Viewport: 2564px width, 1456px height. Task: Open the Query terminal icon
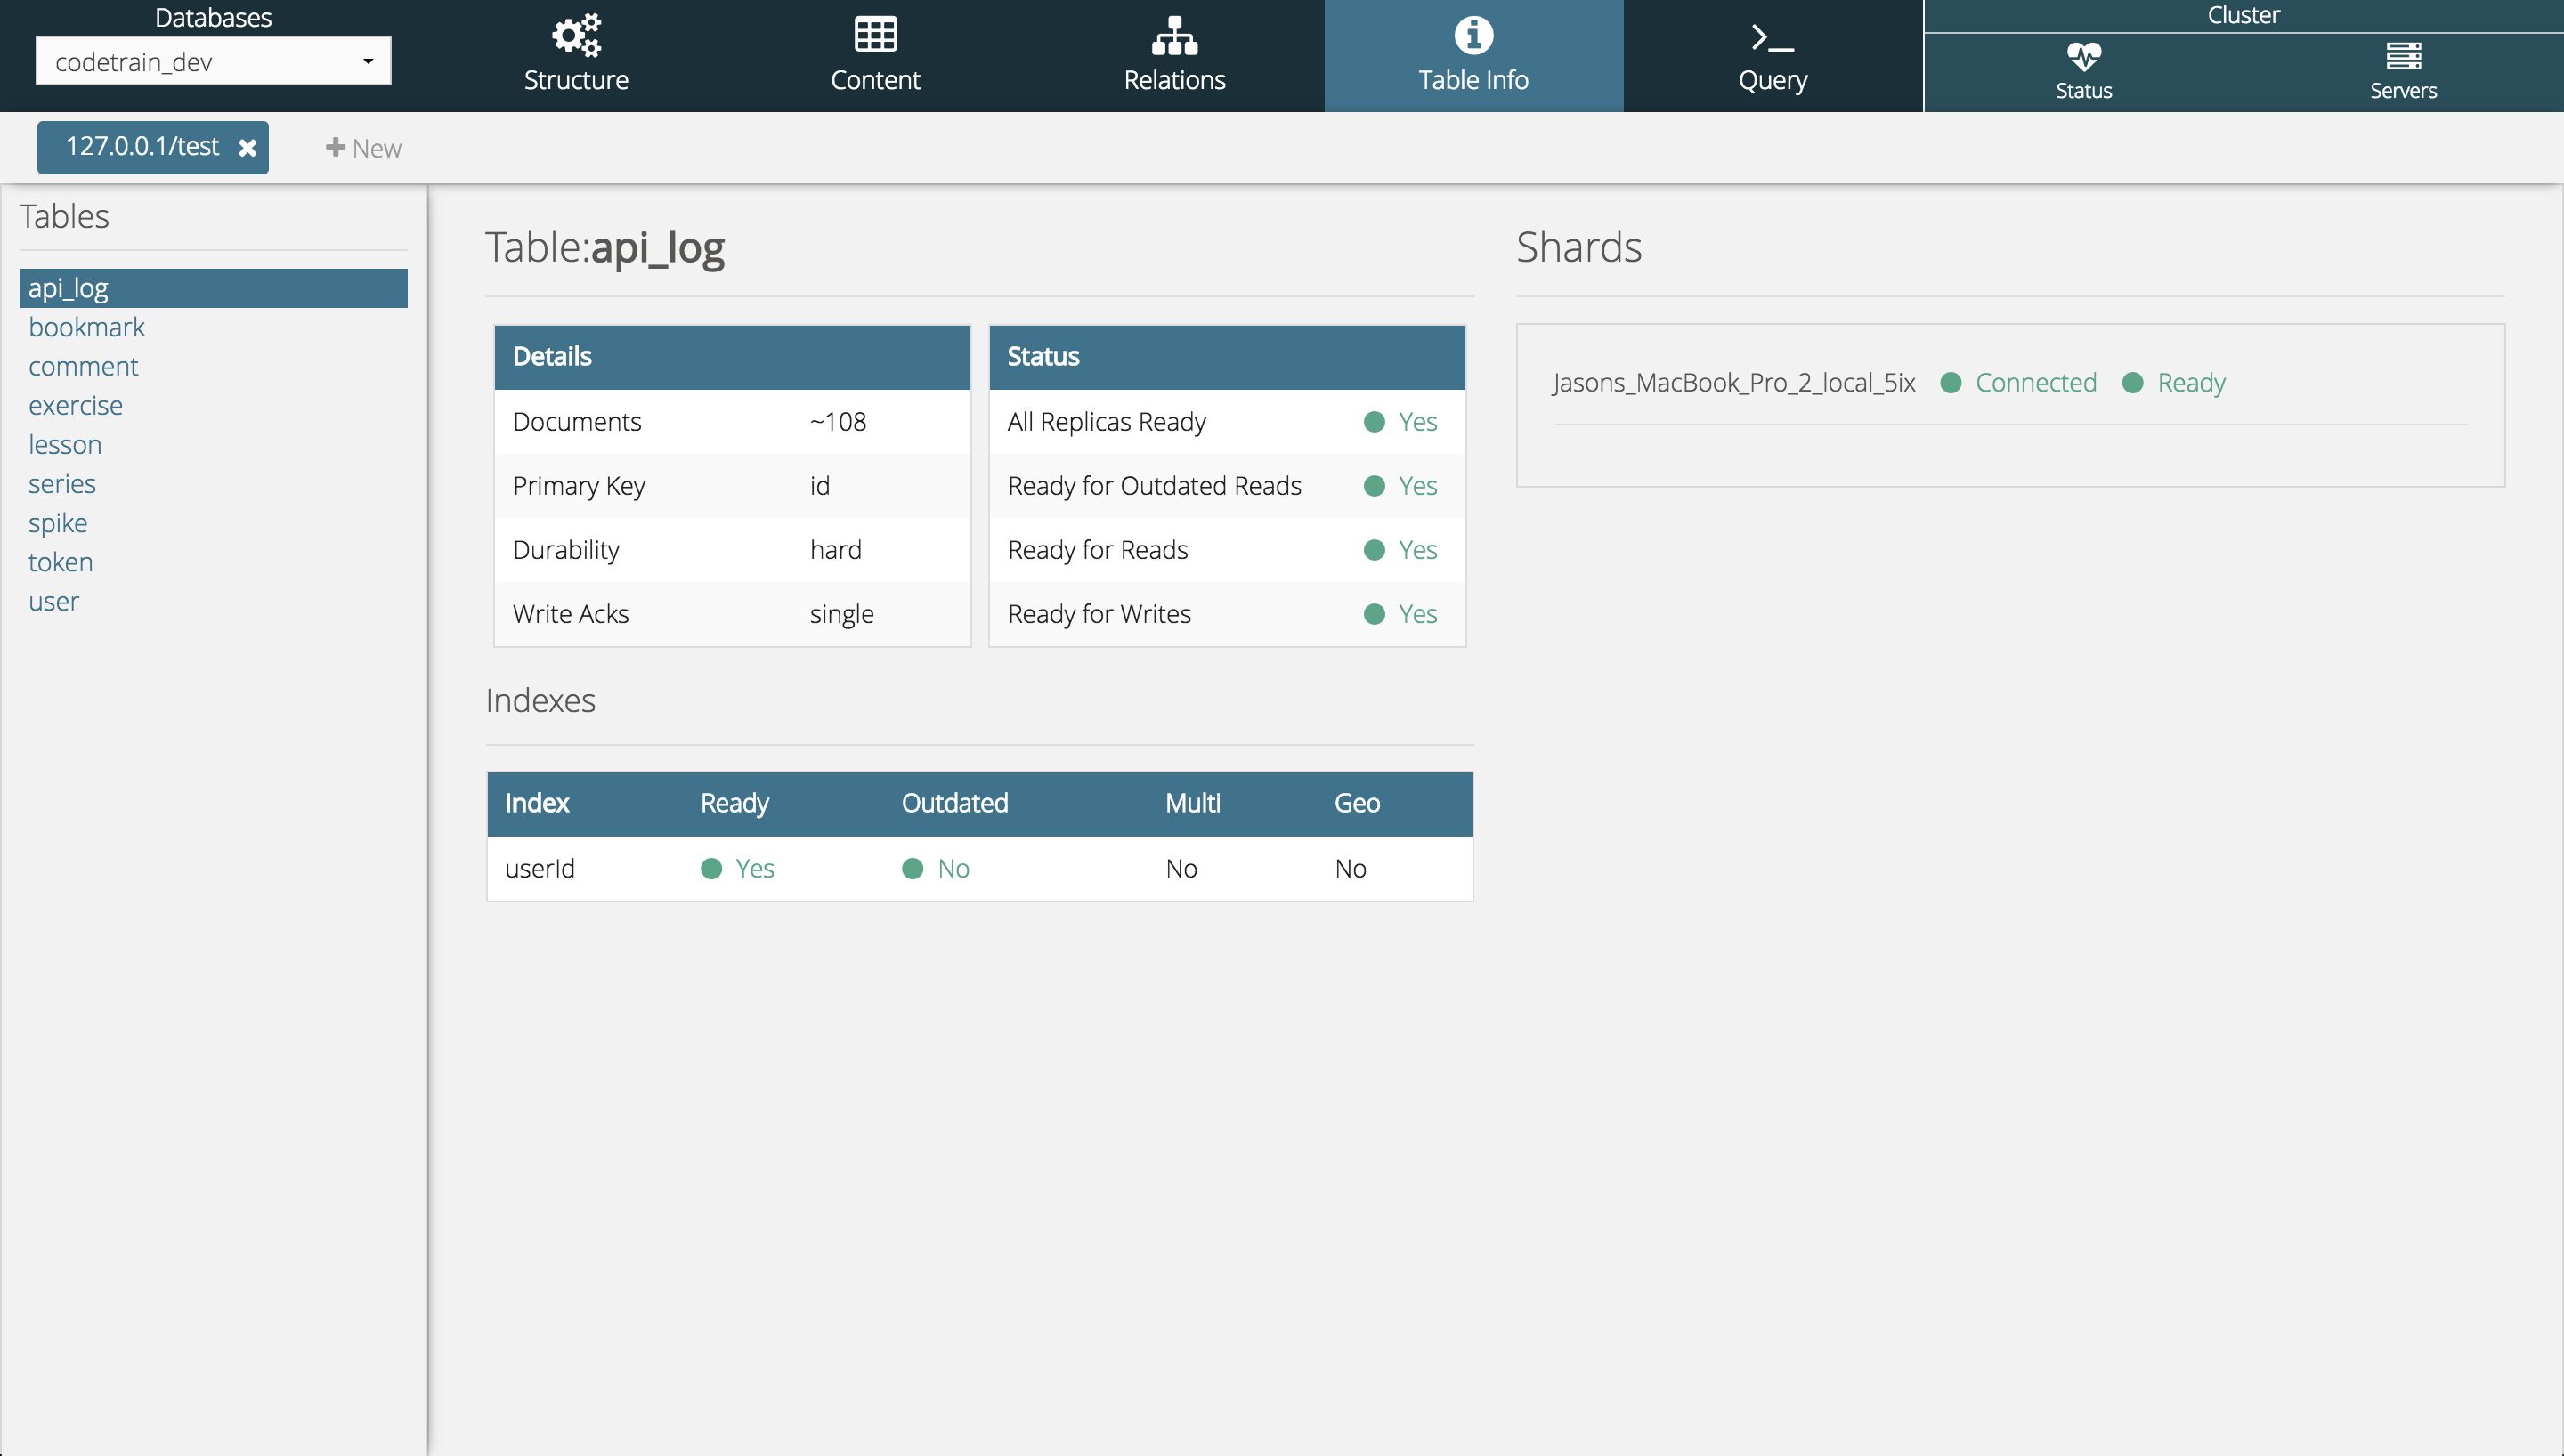1772,39
